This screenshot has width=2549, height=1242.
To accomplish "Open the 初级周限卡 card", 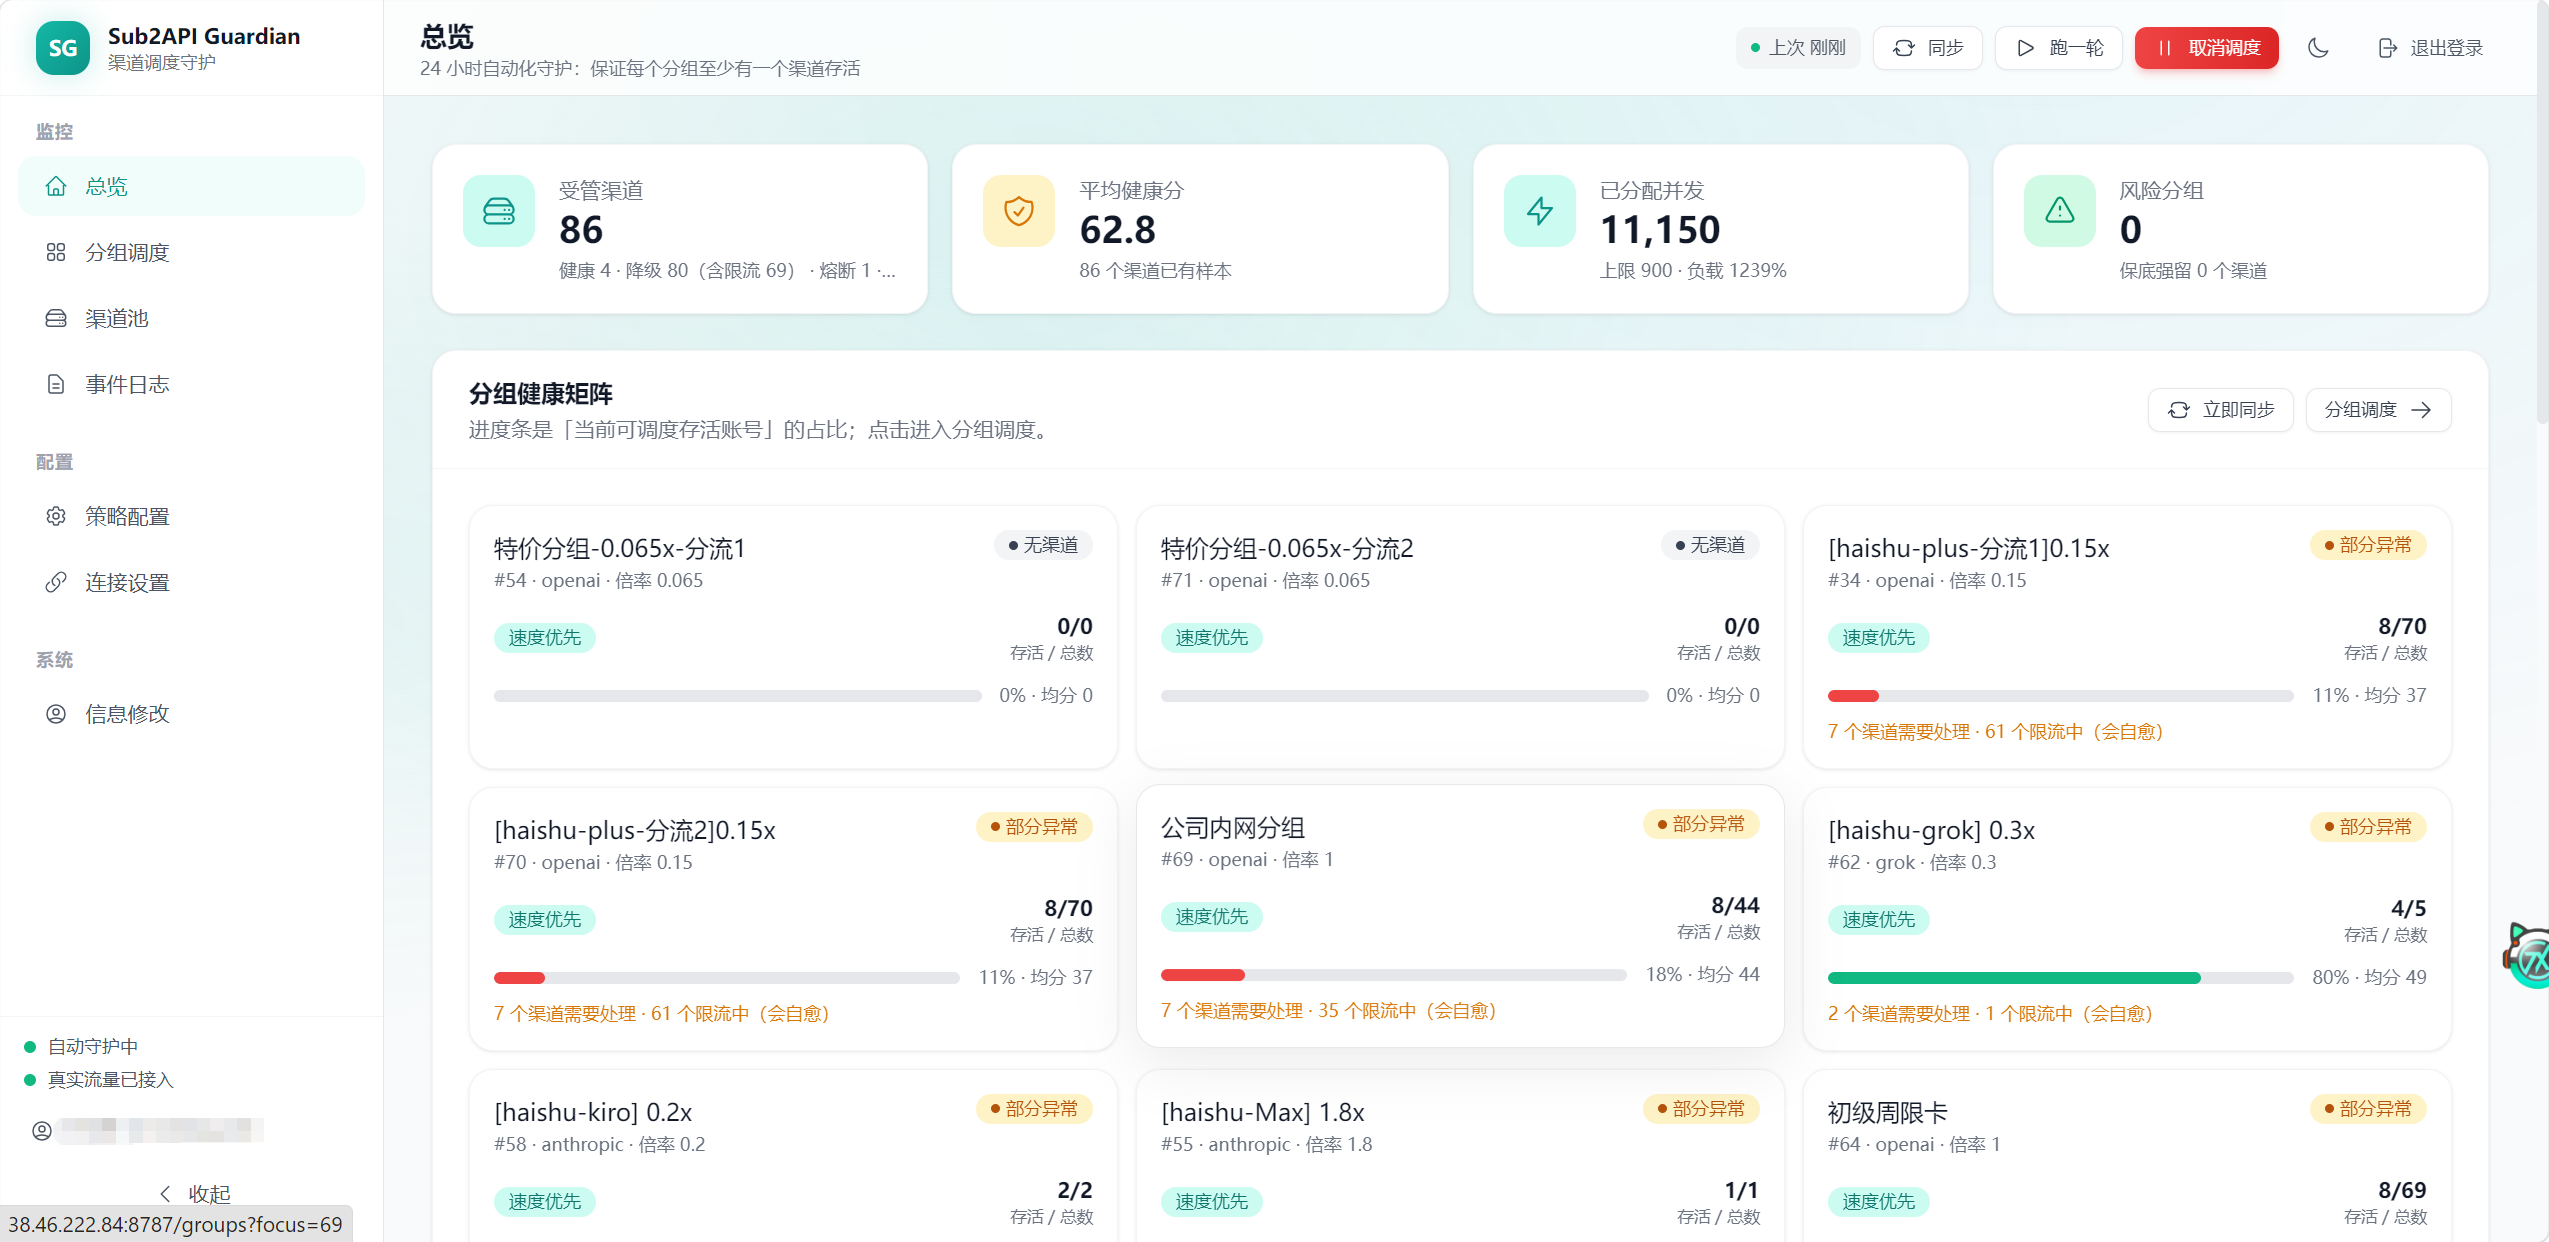I will point(2127,1156).
